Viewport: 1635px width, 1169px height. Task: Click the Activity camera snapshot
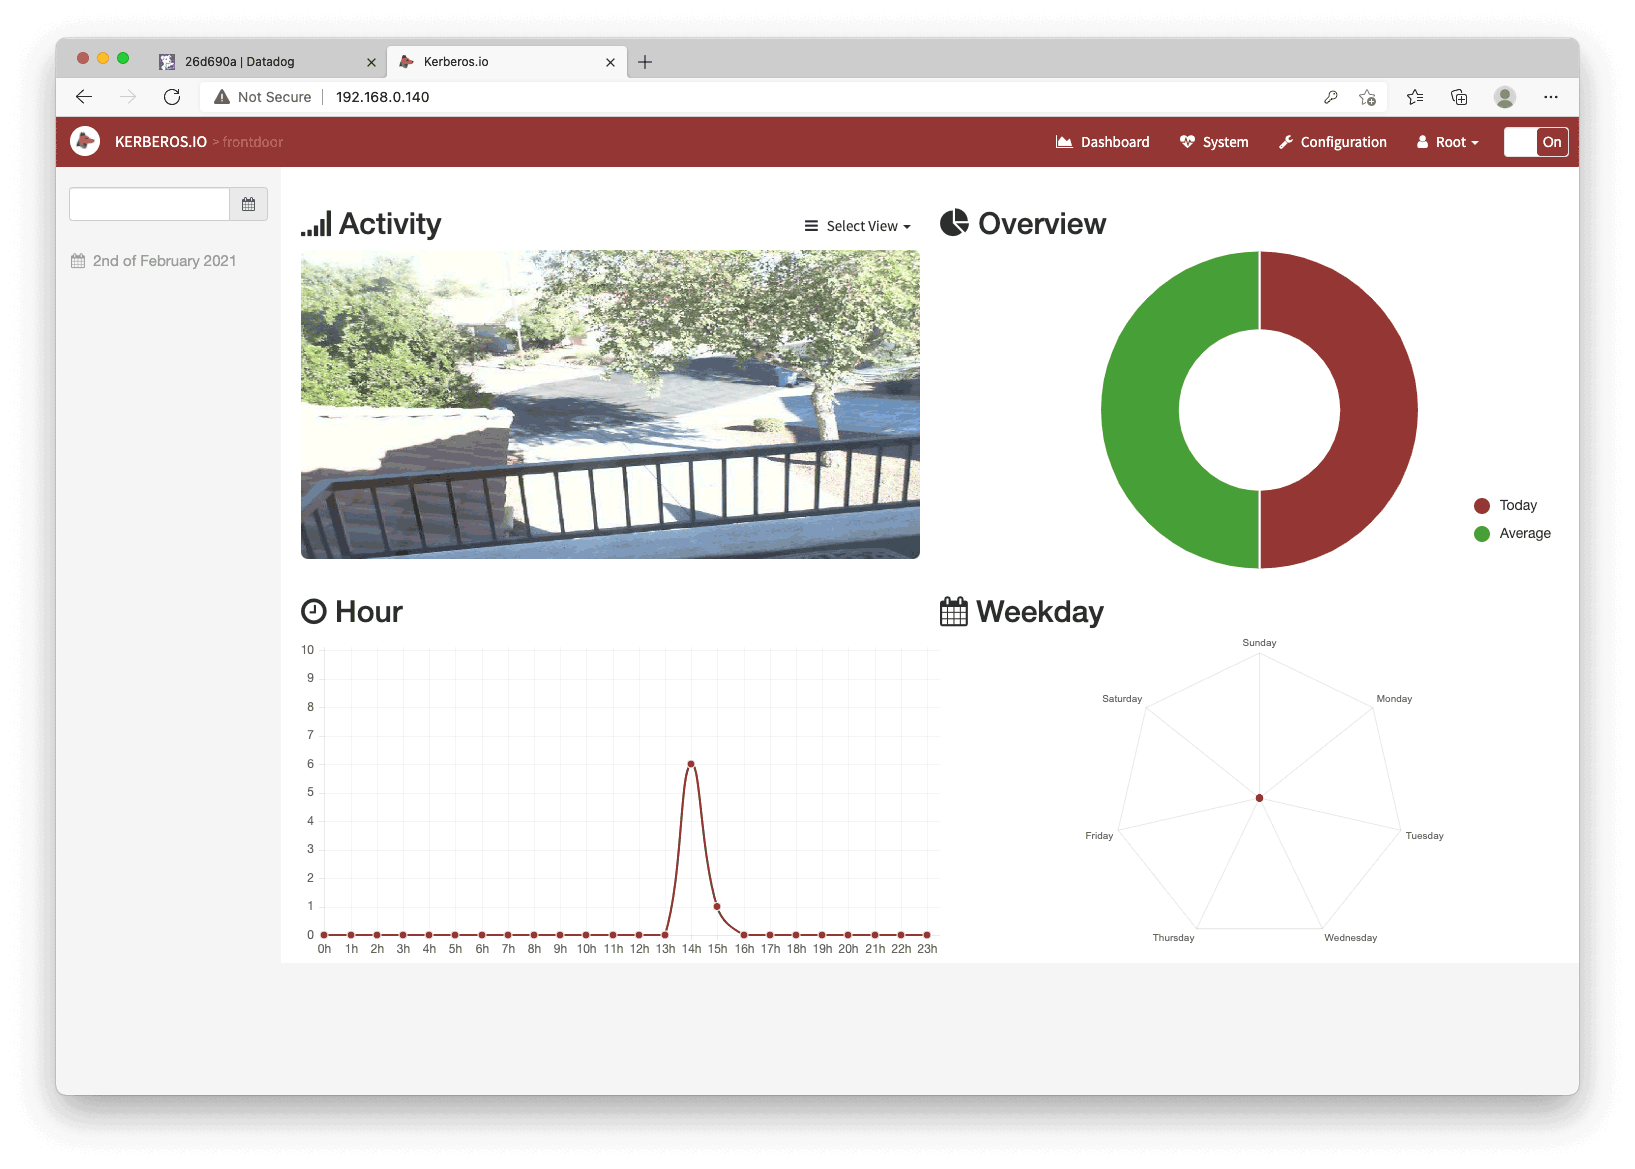tap(610, 404)
